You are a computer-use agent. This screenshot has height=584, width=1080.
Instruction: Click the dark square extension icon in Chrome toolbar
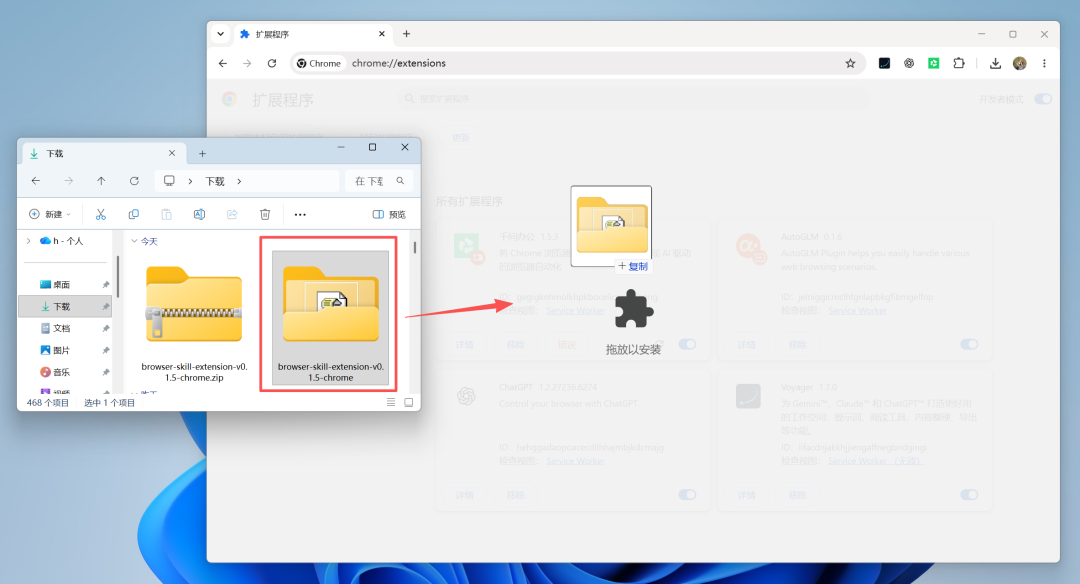point(884,63)
